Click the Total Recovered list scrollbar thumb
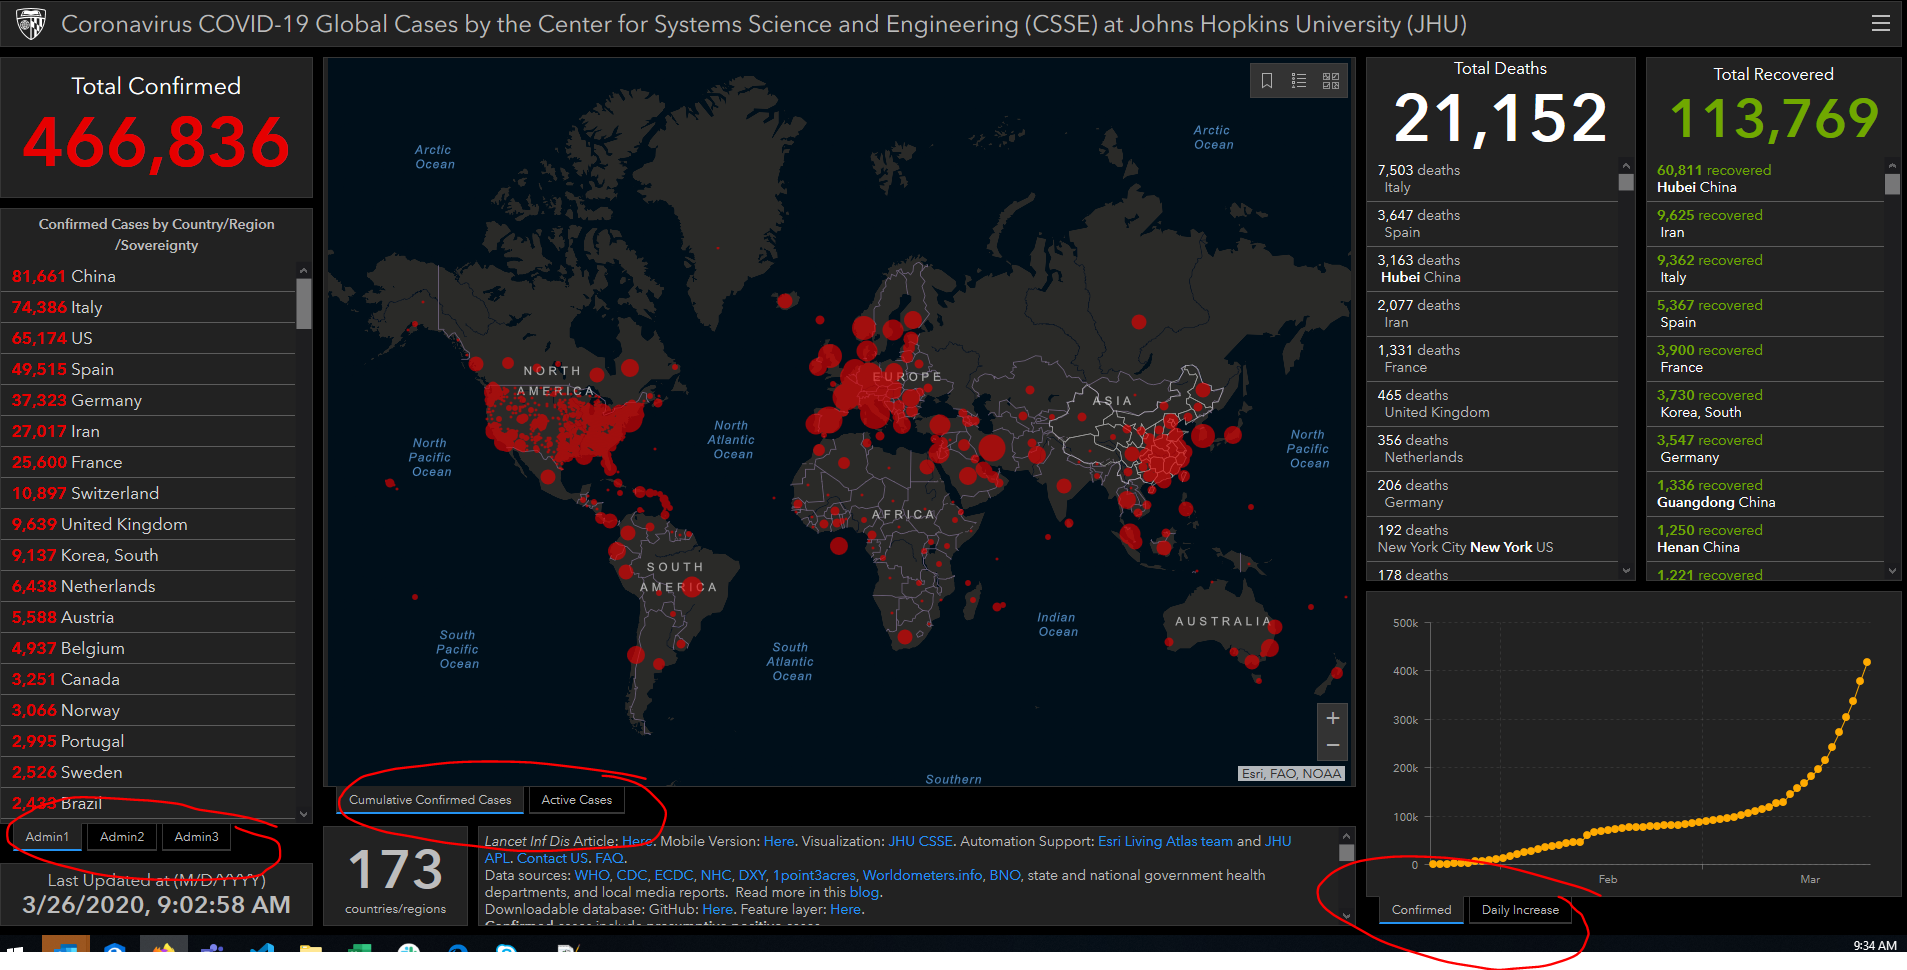Viewport: 1907px width, 970px height. 1892,184
